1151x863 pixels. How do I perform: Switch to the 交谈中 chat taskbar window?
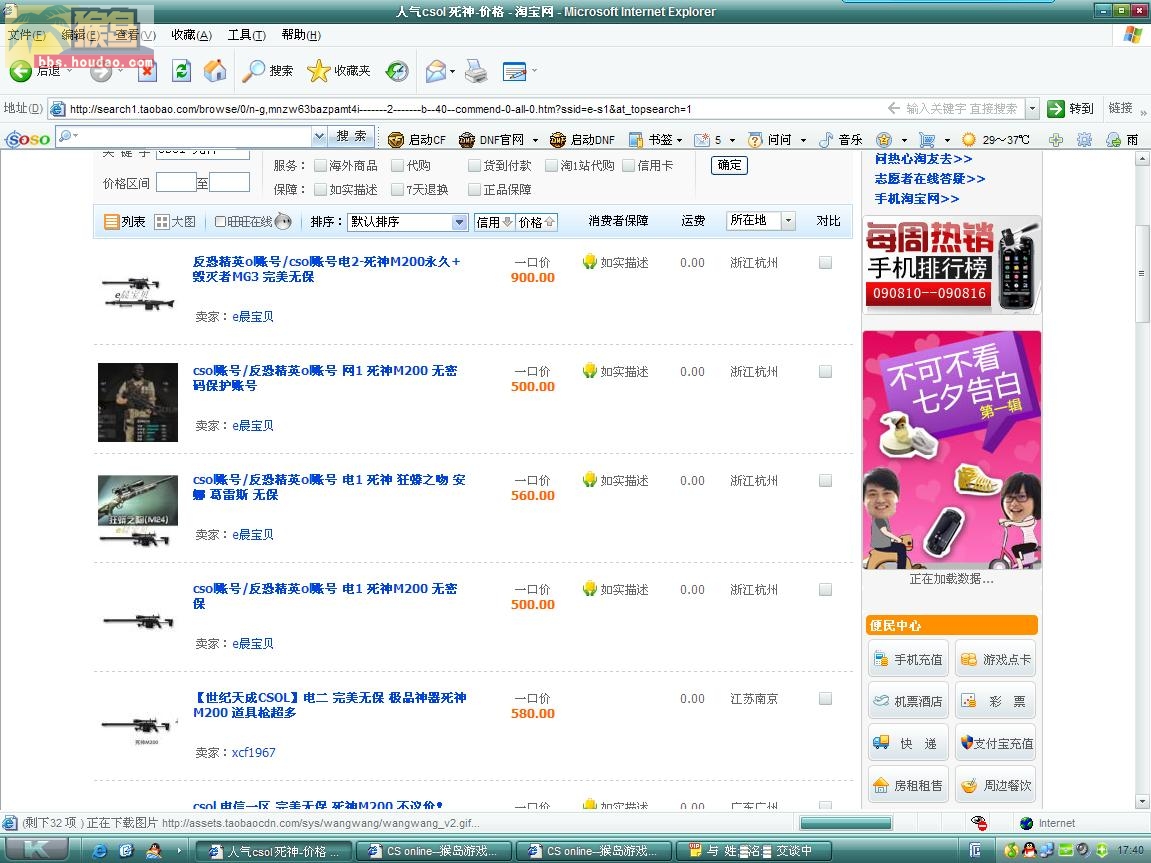click(752, 851)
